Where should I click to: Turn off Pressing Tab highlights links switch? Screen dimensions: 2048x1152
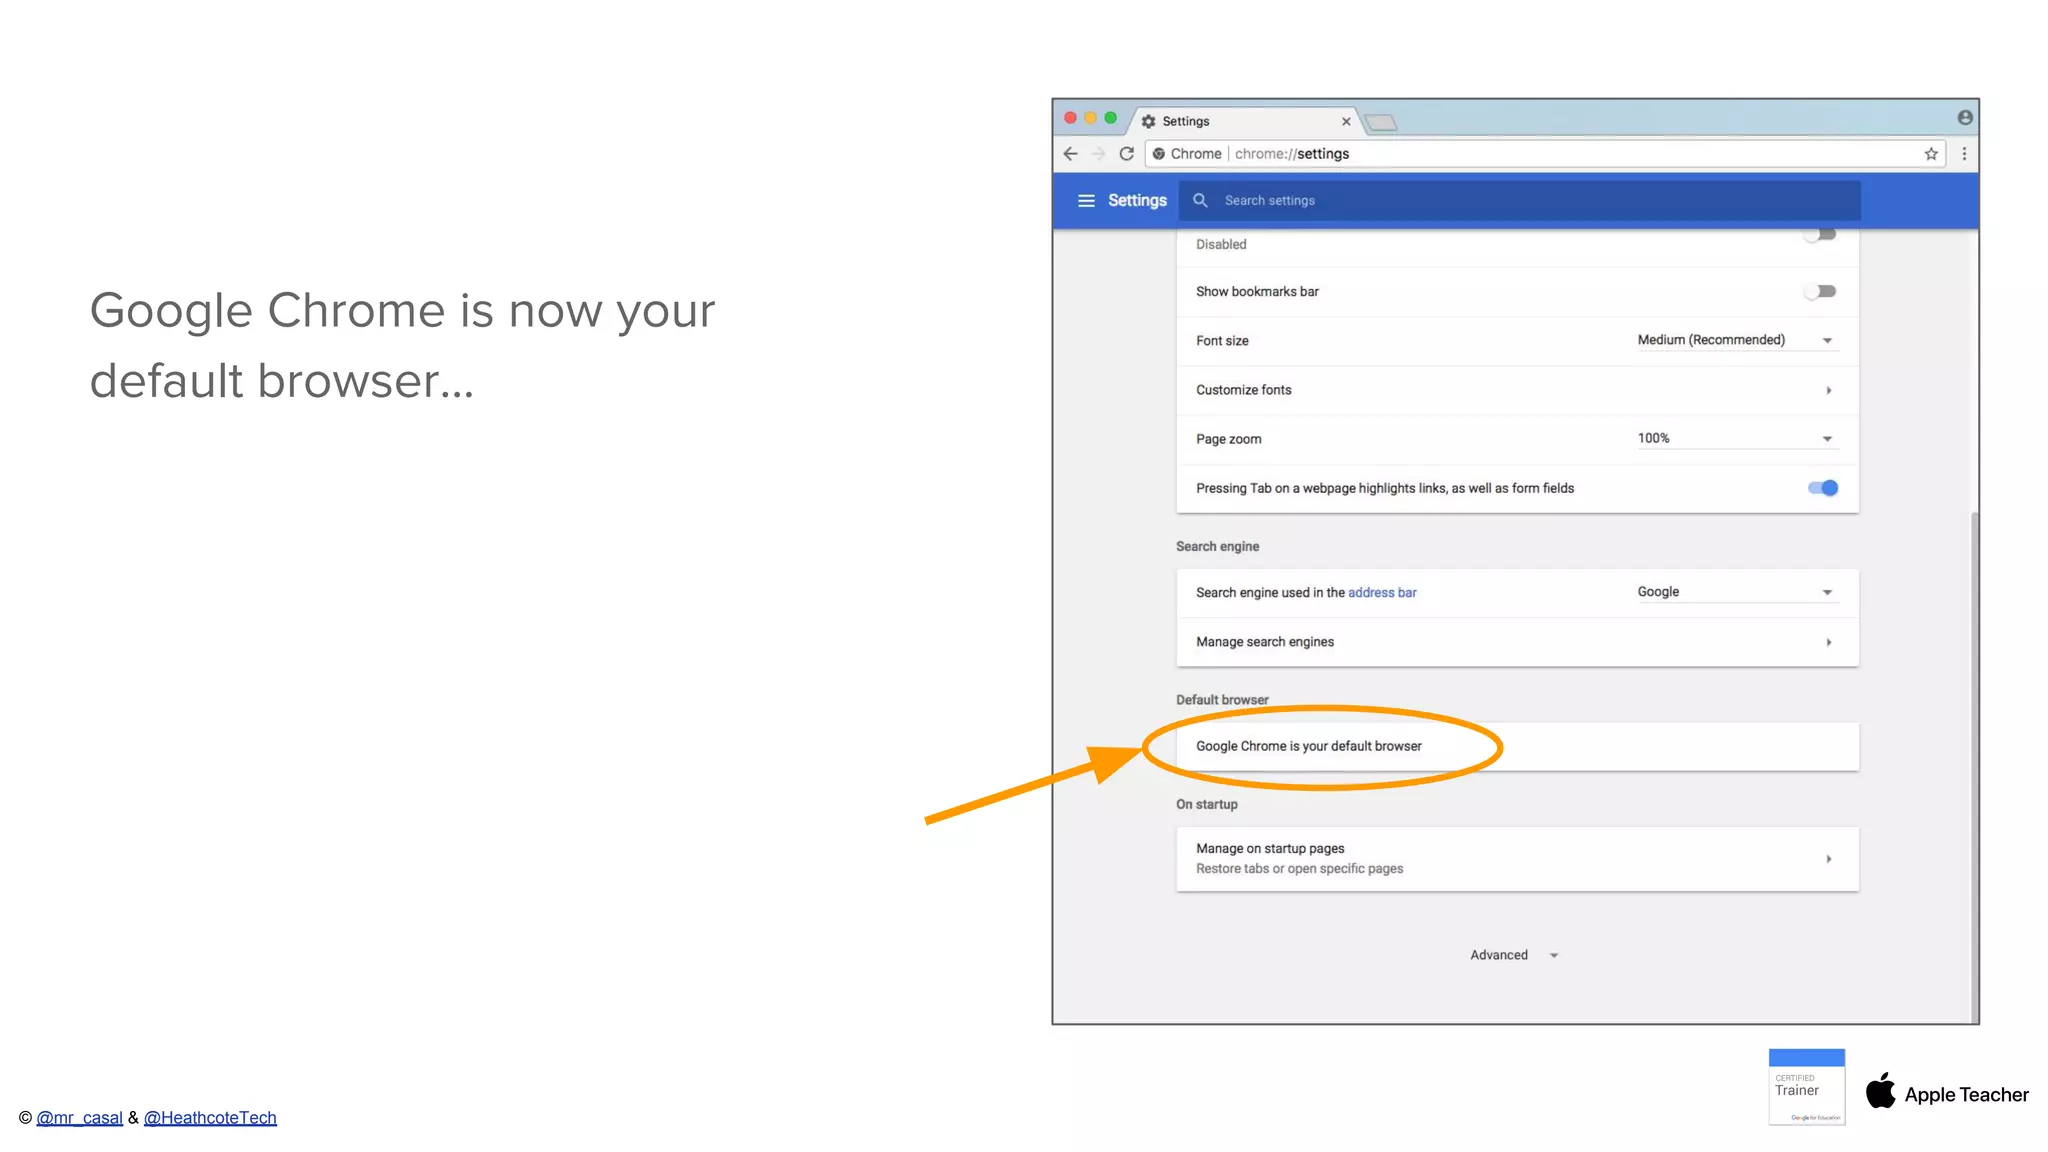pyautogui.click(x=1822, y=488)
